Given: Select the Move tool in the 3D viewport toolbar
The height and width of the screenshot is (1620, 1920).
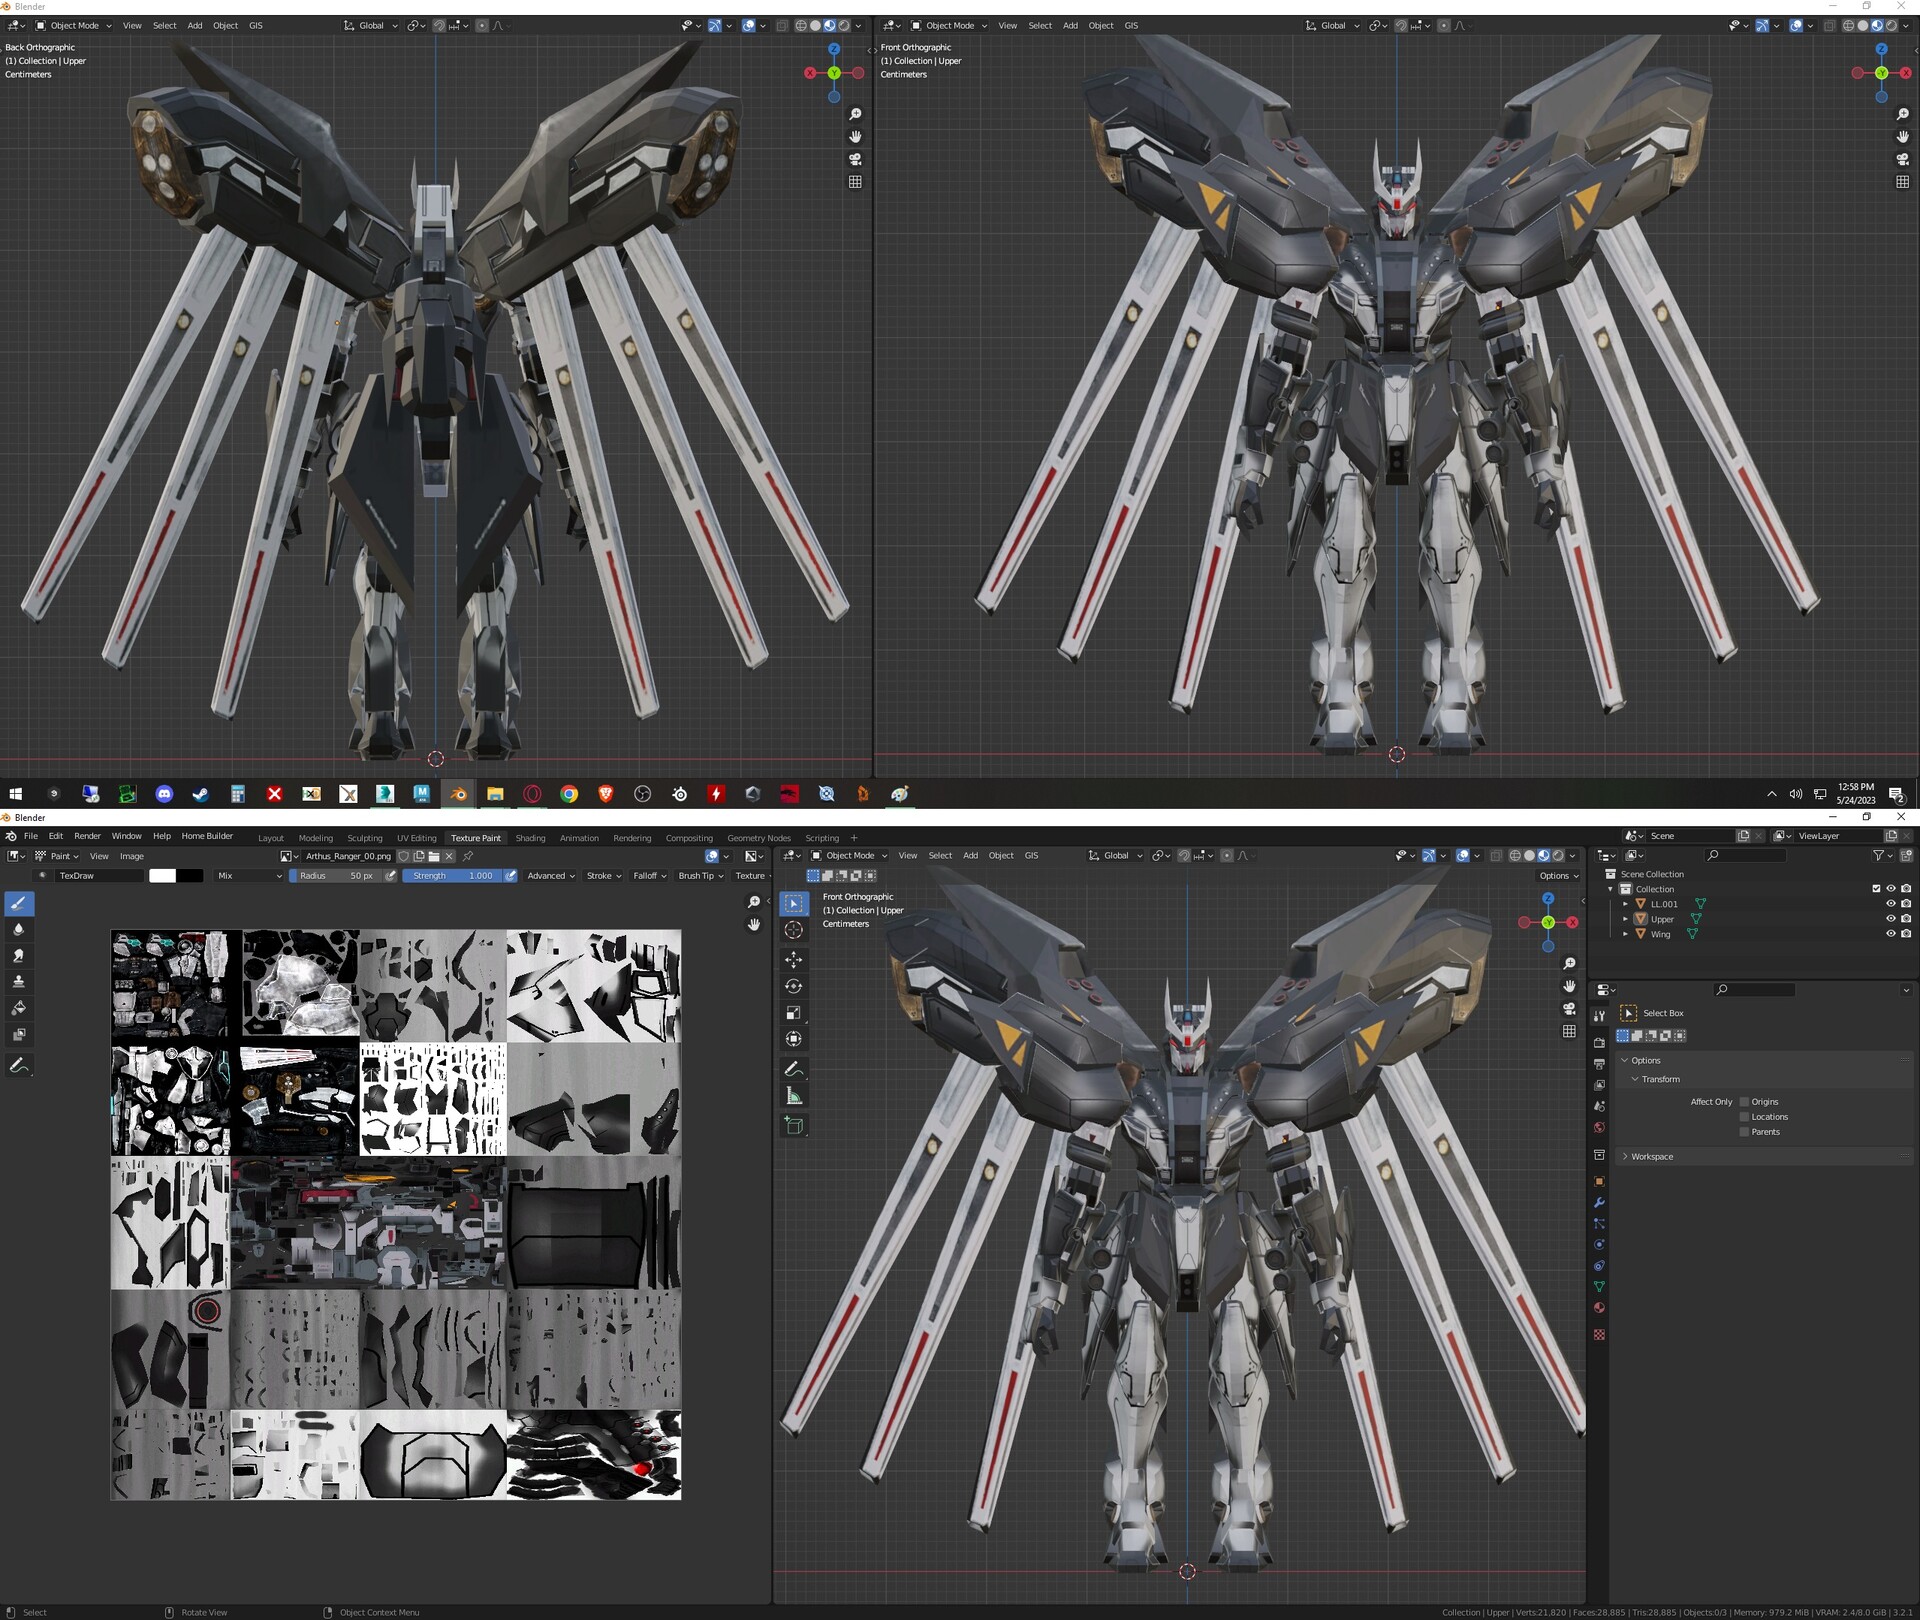Looking at the screenshot, I should tap(793, 960).
